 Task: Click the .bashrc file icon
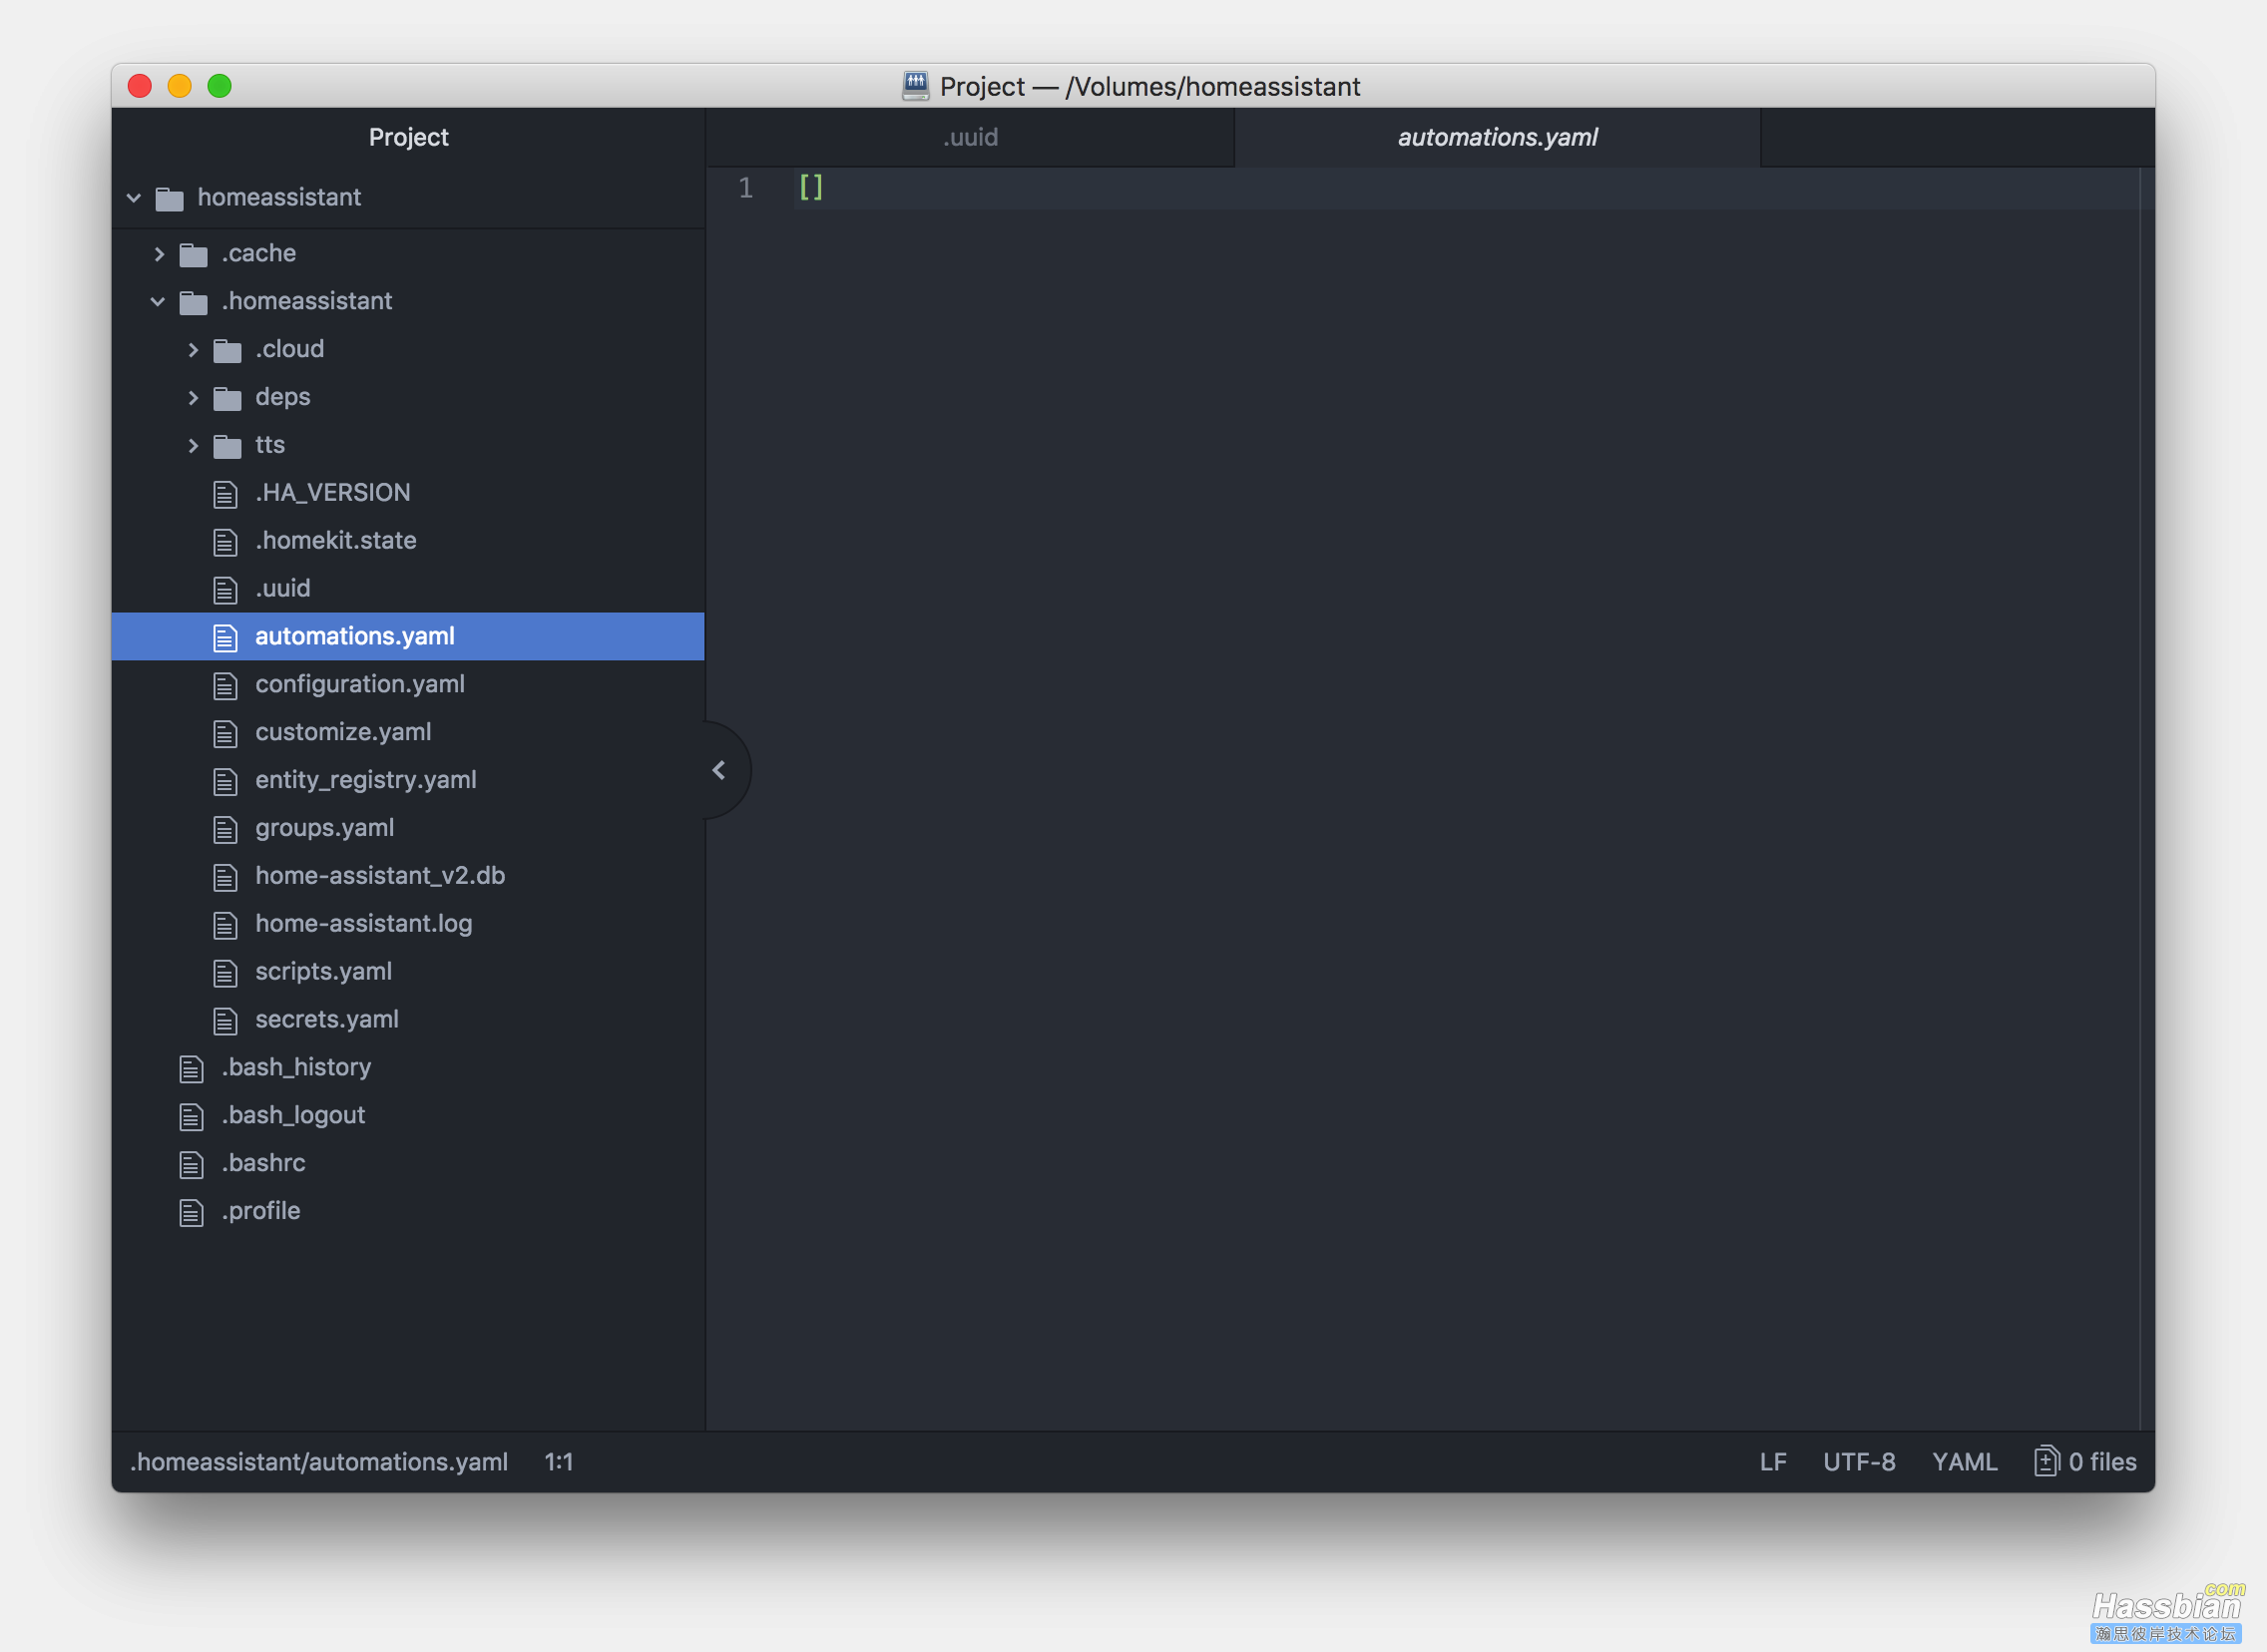pyautogui.click(x=191, y=1164)
